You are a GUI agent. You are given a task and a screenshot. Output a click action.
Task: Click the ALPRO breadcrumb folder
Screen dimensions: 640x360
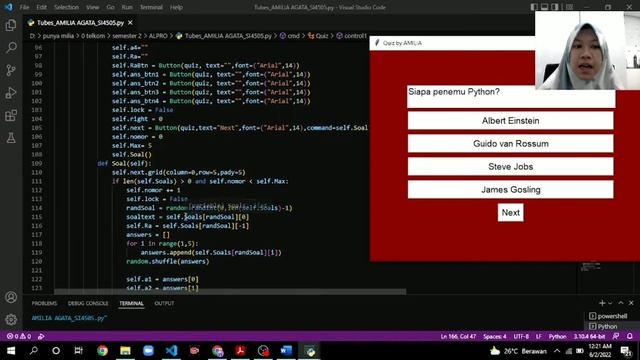158,36
